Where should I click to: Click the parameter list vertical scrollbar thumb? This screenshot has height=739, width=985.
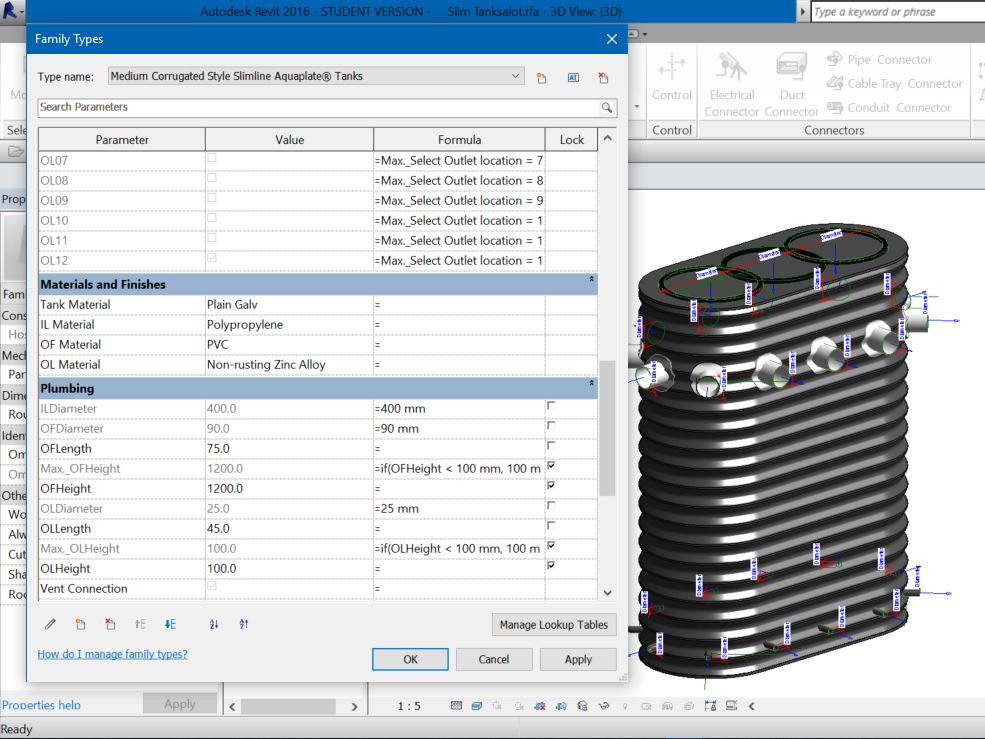coord(607,428)
